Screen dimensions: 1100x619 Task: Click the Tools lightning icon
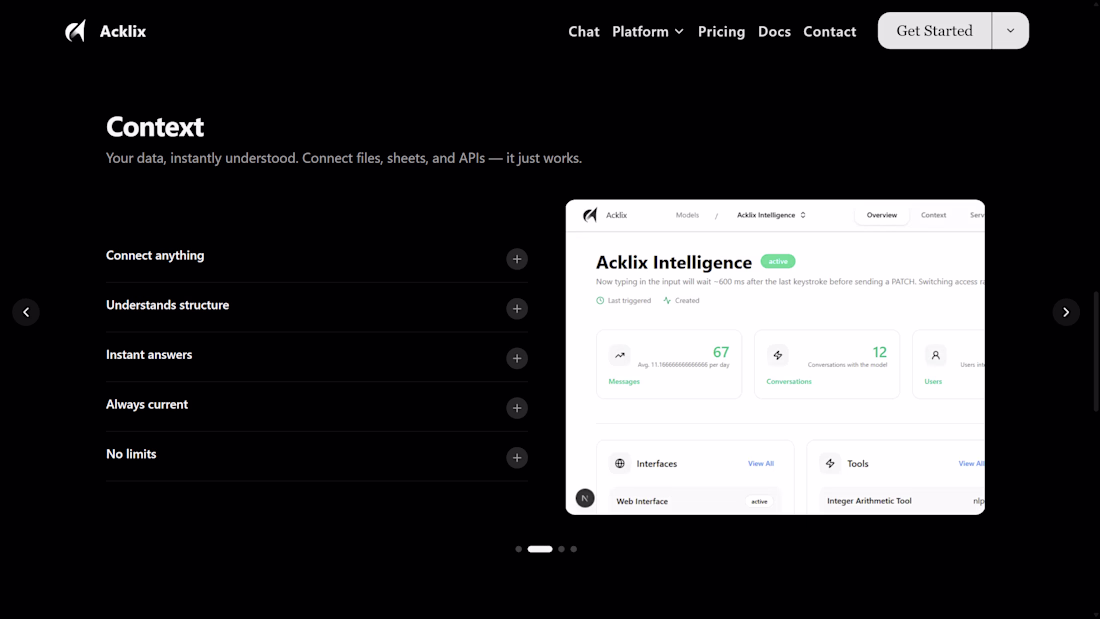(830, 463)
